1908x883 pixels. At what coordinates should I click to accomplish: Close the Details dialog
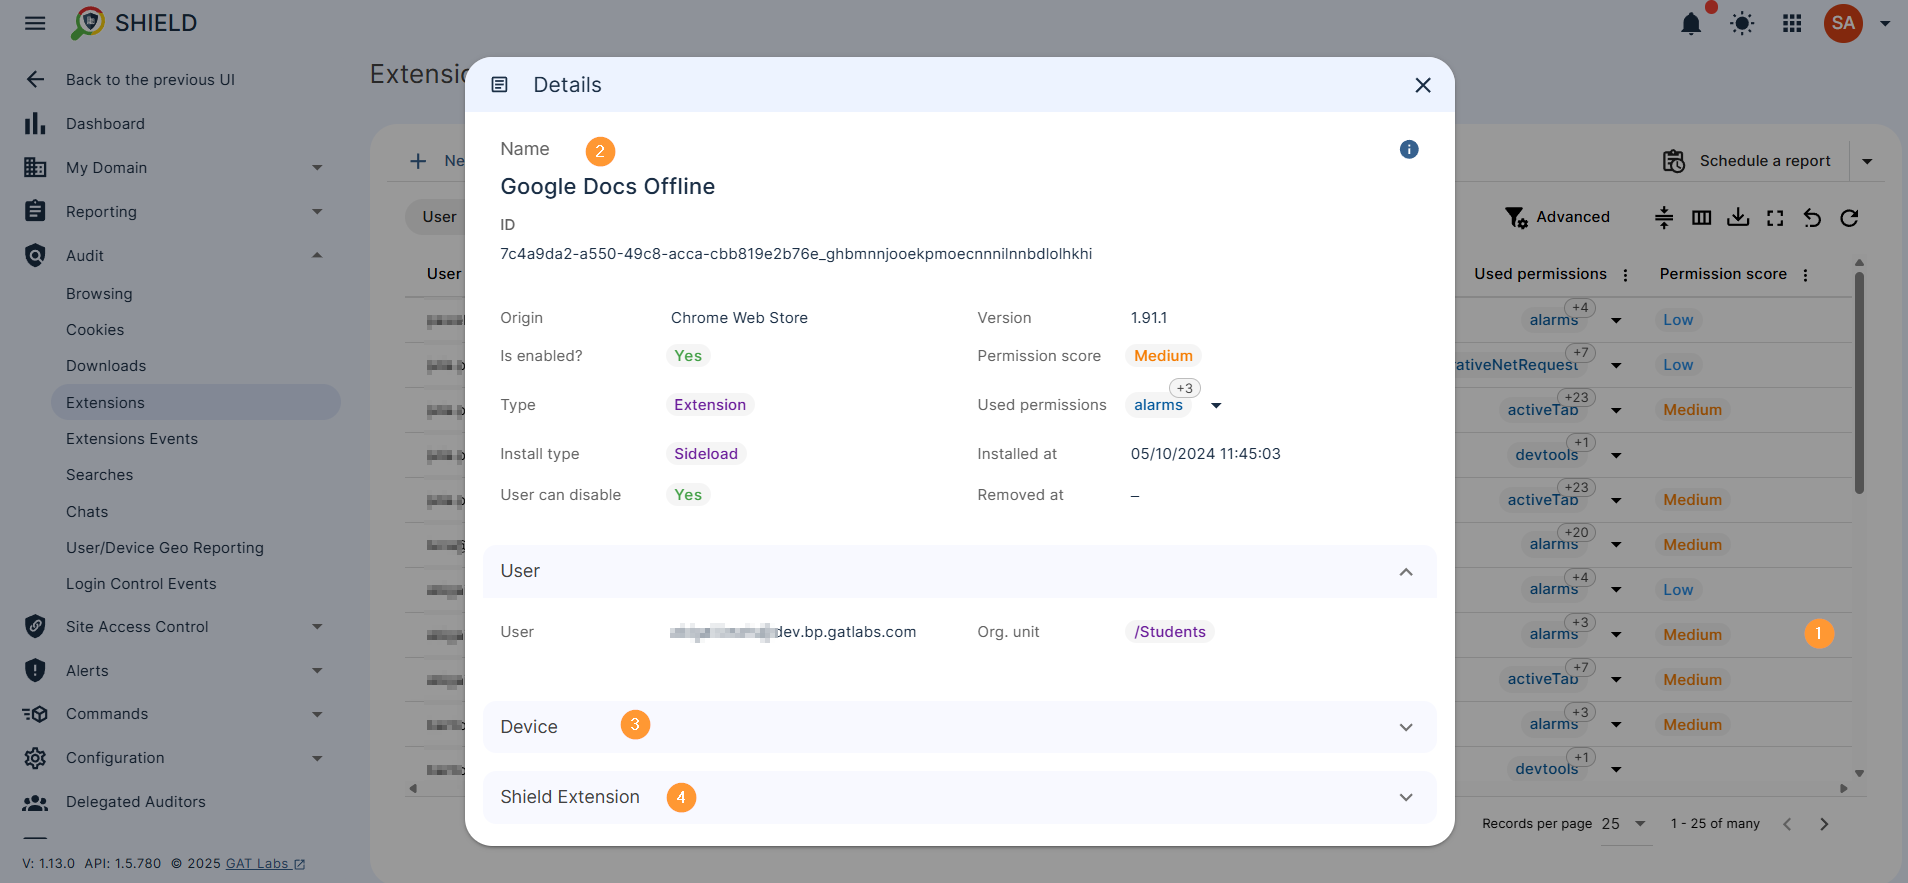[1423, 85]
